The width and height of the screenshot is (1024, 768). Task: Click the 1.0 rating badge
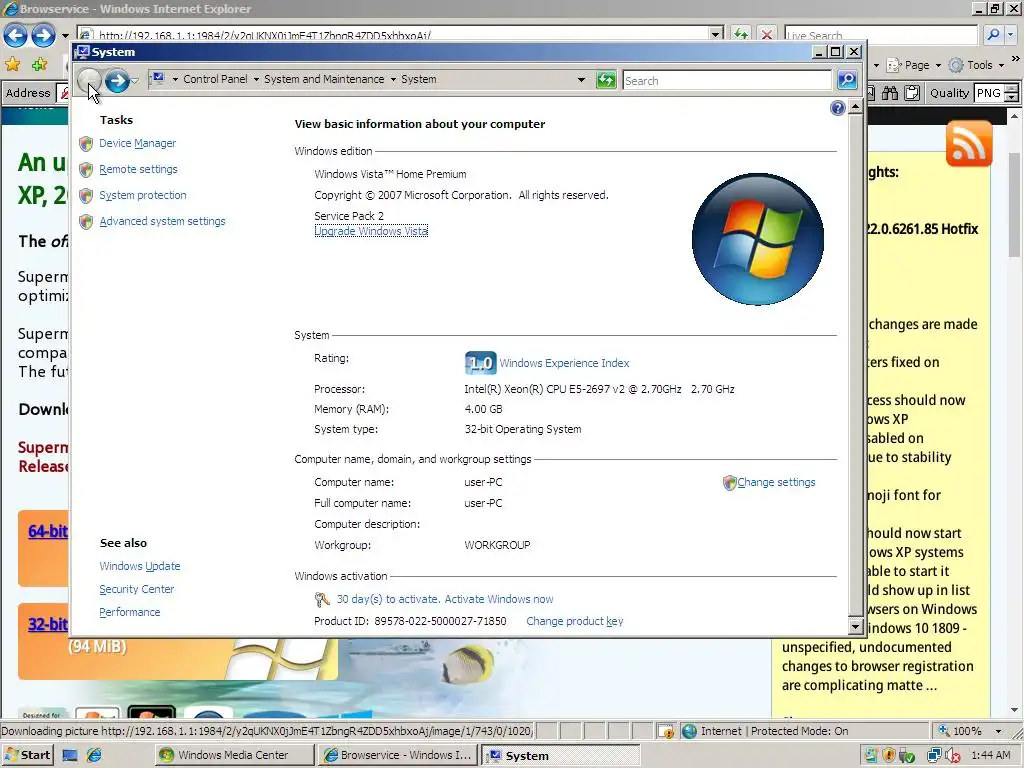pos(480,362)
